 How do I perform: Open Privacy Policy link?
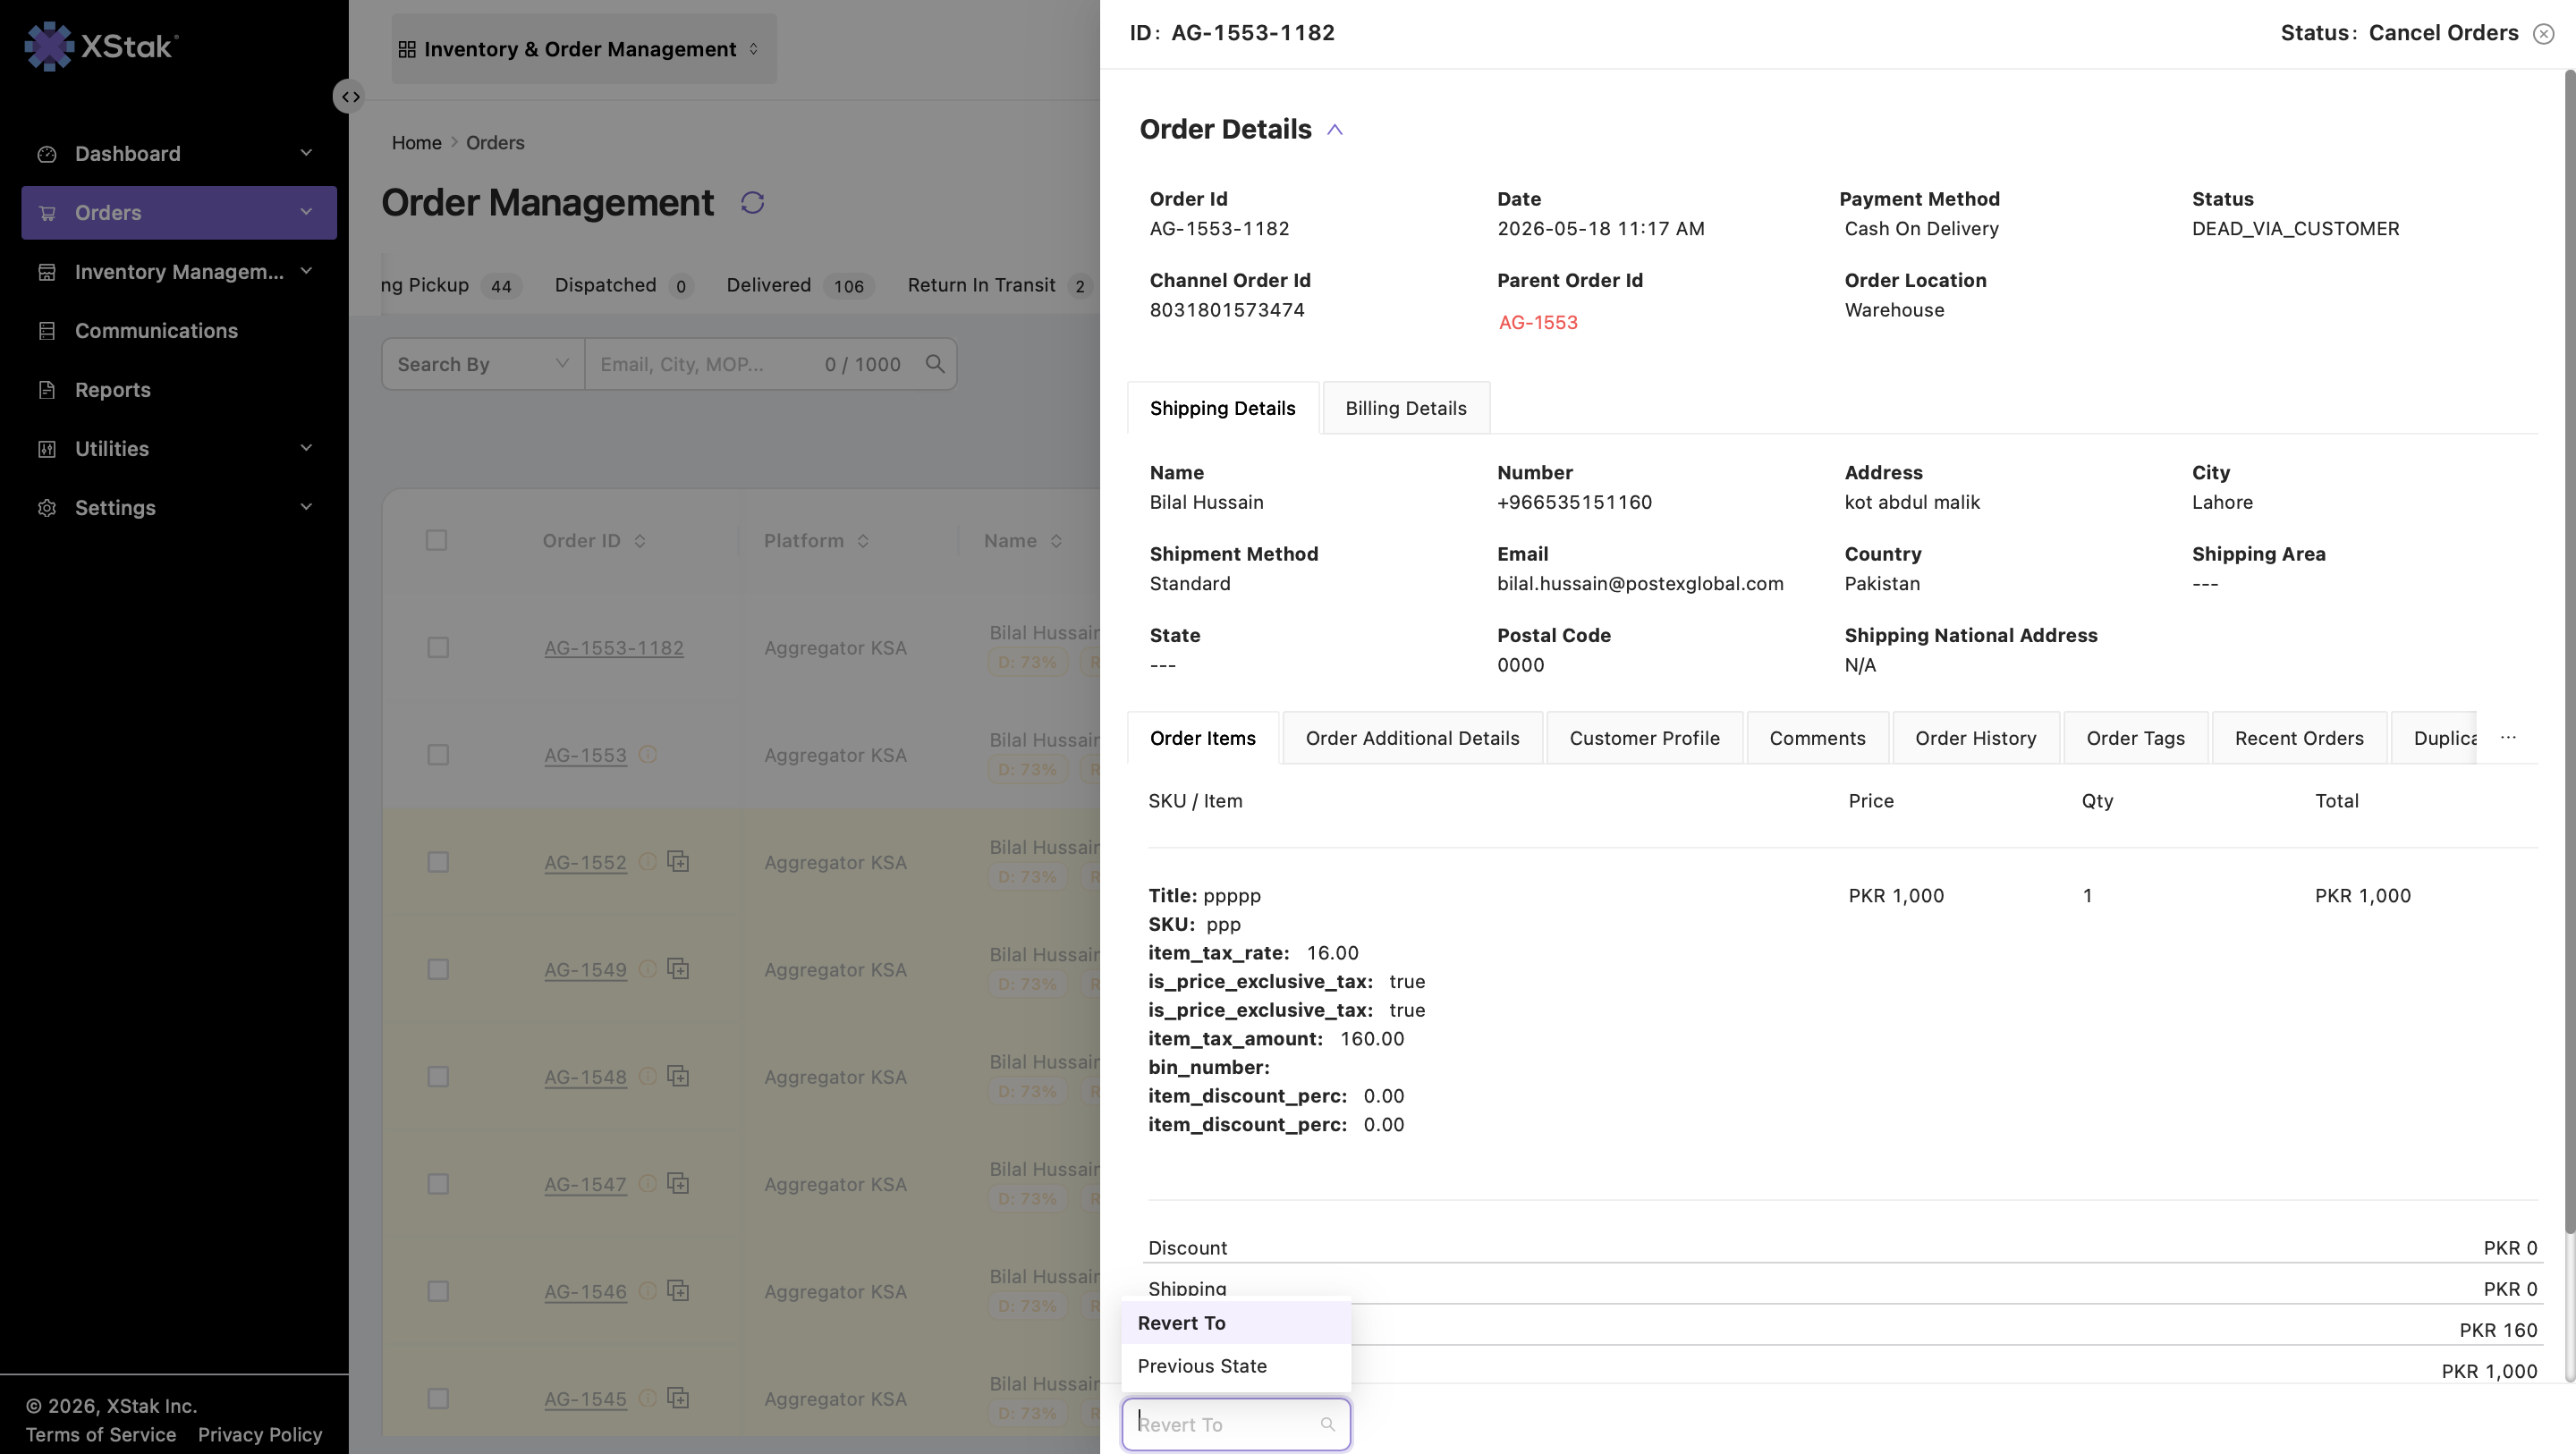(x=260, y=1435)
